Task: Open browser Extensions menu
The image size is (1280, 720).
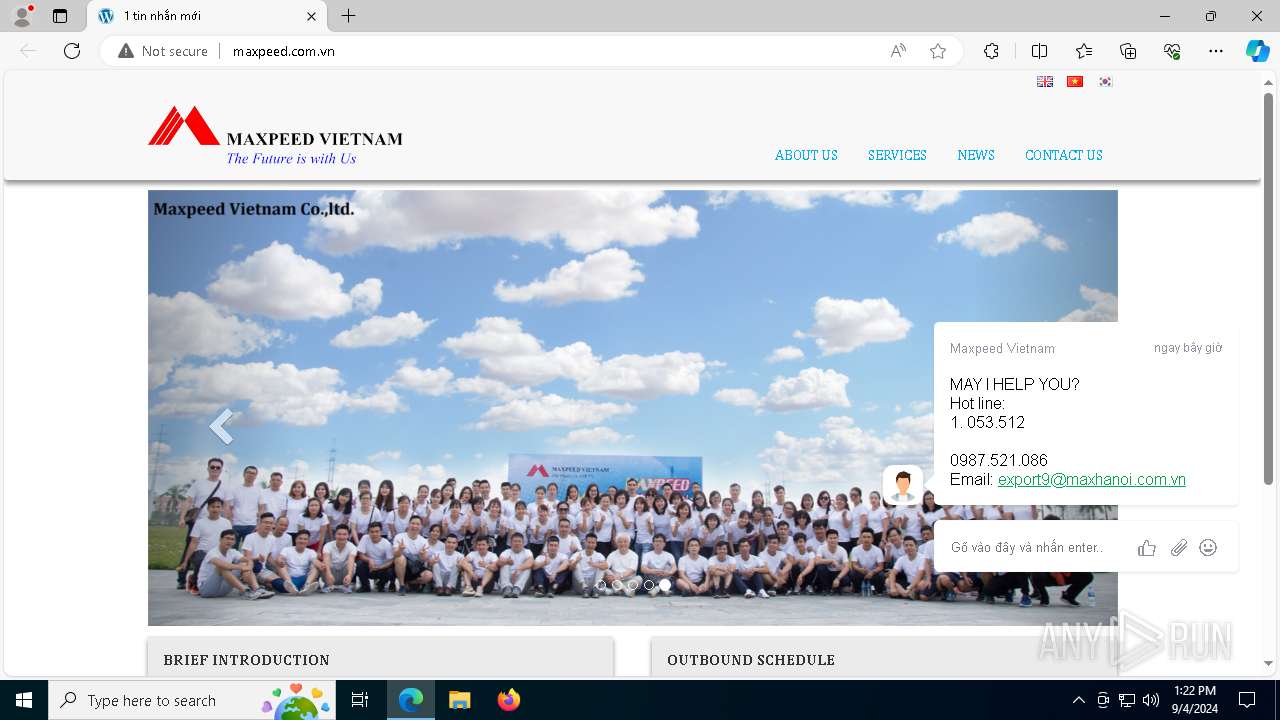Action: [991, 51]
